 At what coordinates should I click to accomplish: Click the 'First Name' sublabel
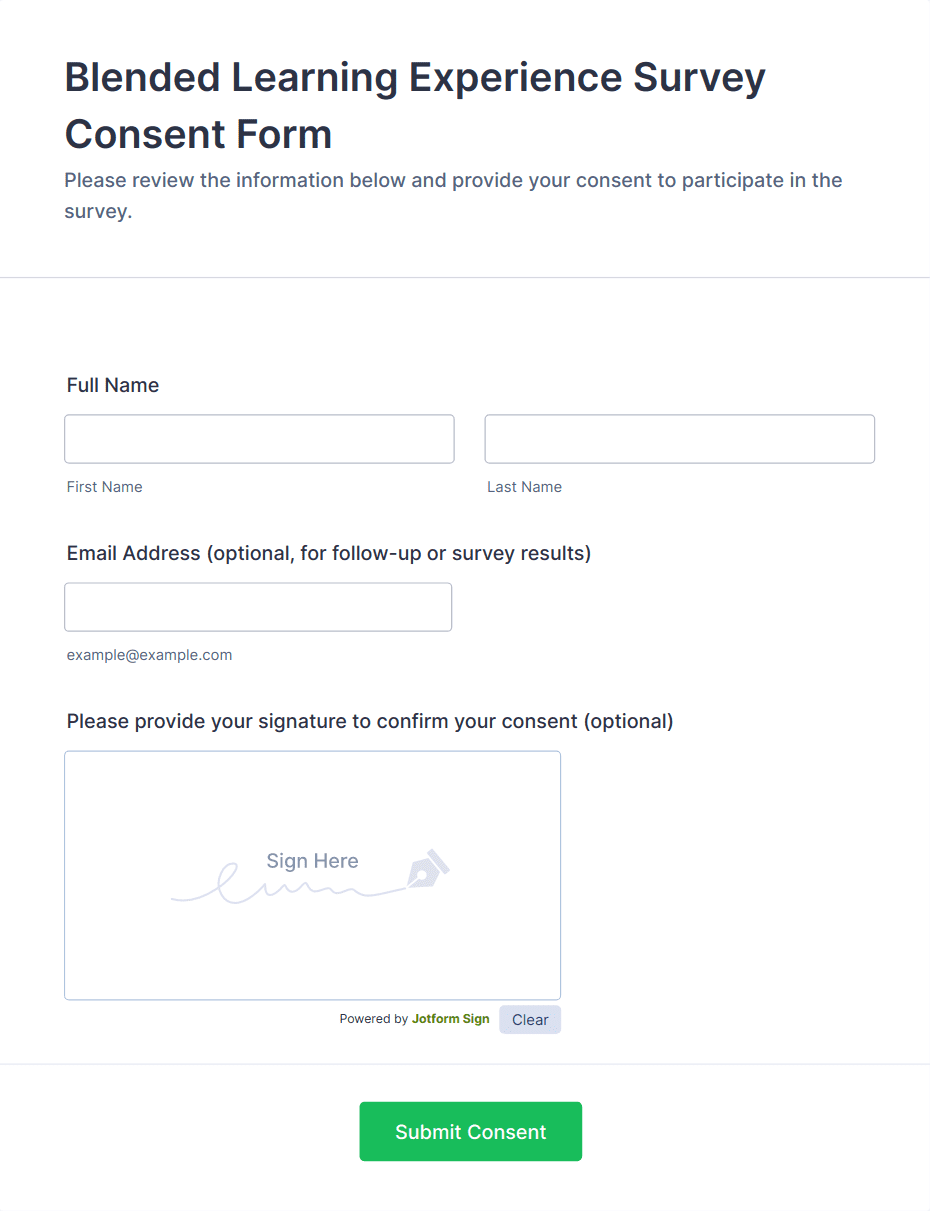(105, 487)
